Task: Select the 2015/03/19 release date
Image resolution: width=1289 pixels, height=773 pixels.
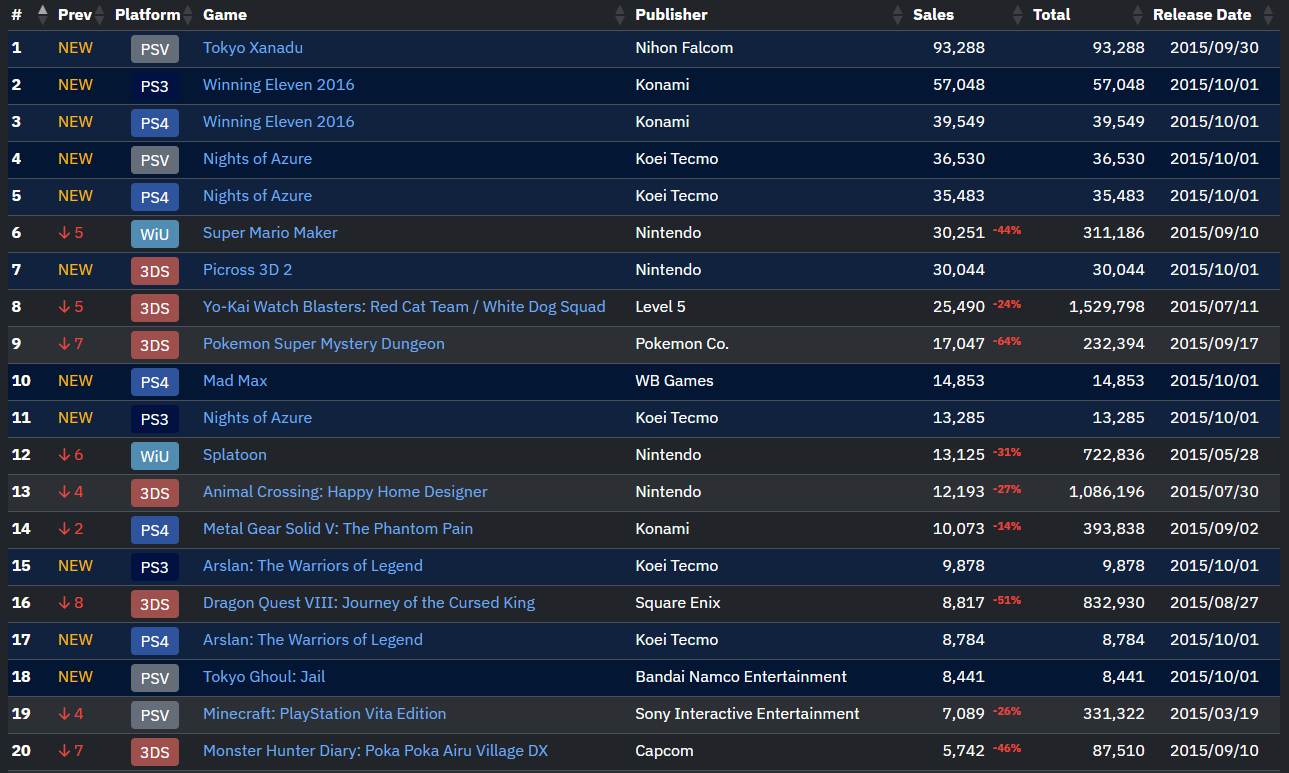Action: pos(1214,714)
